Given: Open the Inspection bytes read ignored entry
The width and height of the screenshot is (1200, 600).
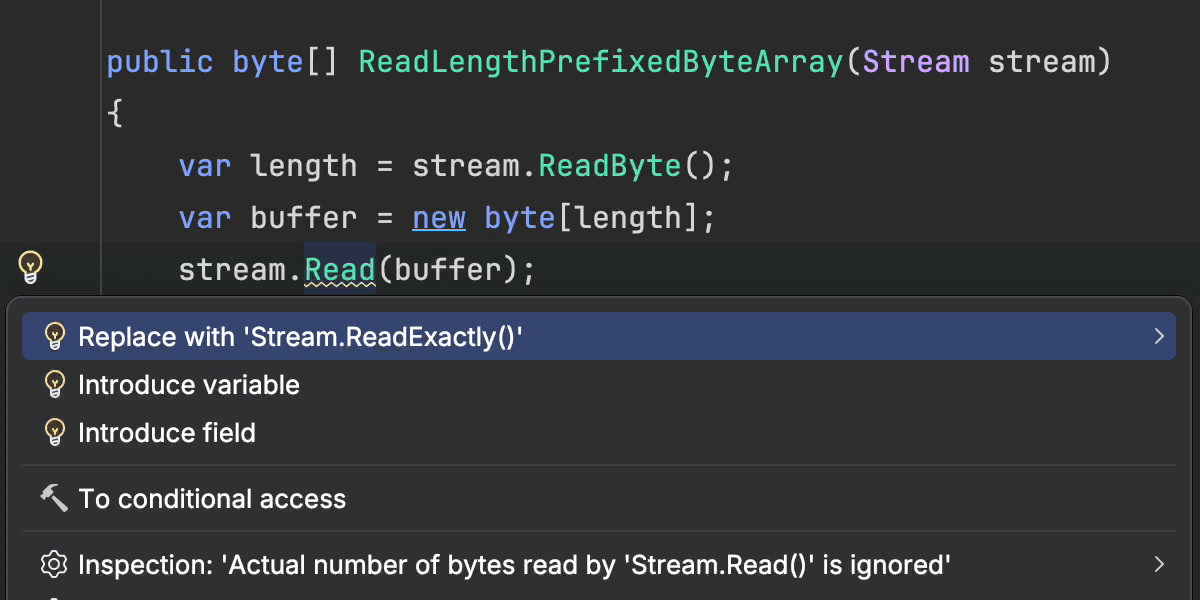Looking at the screenshot, I should (598, 565).
